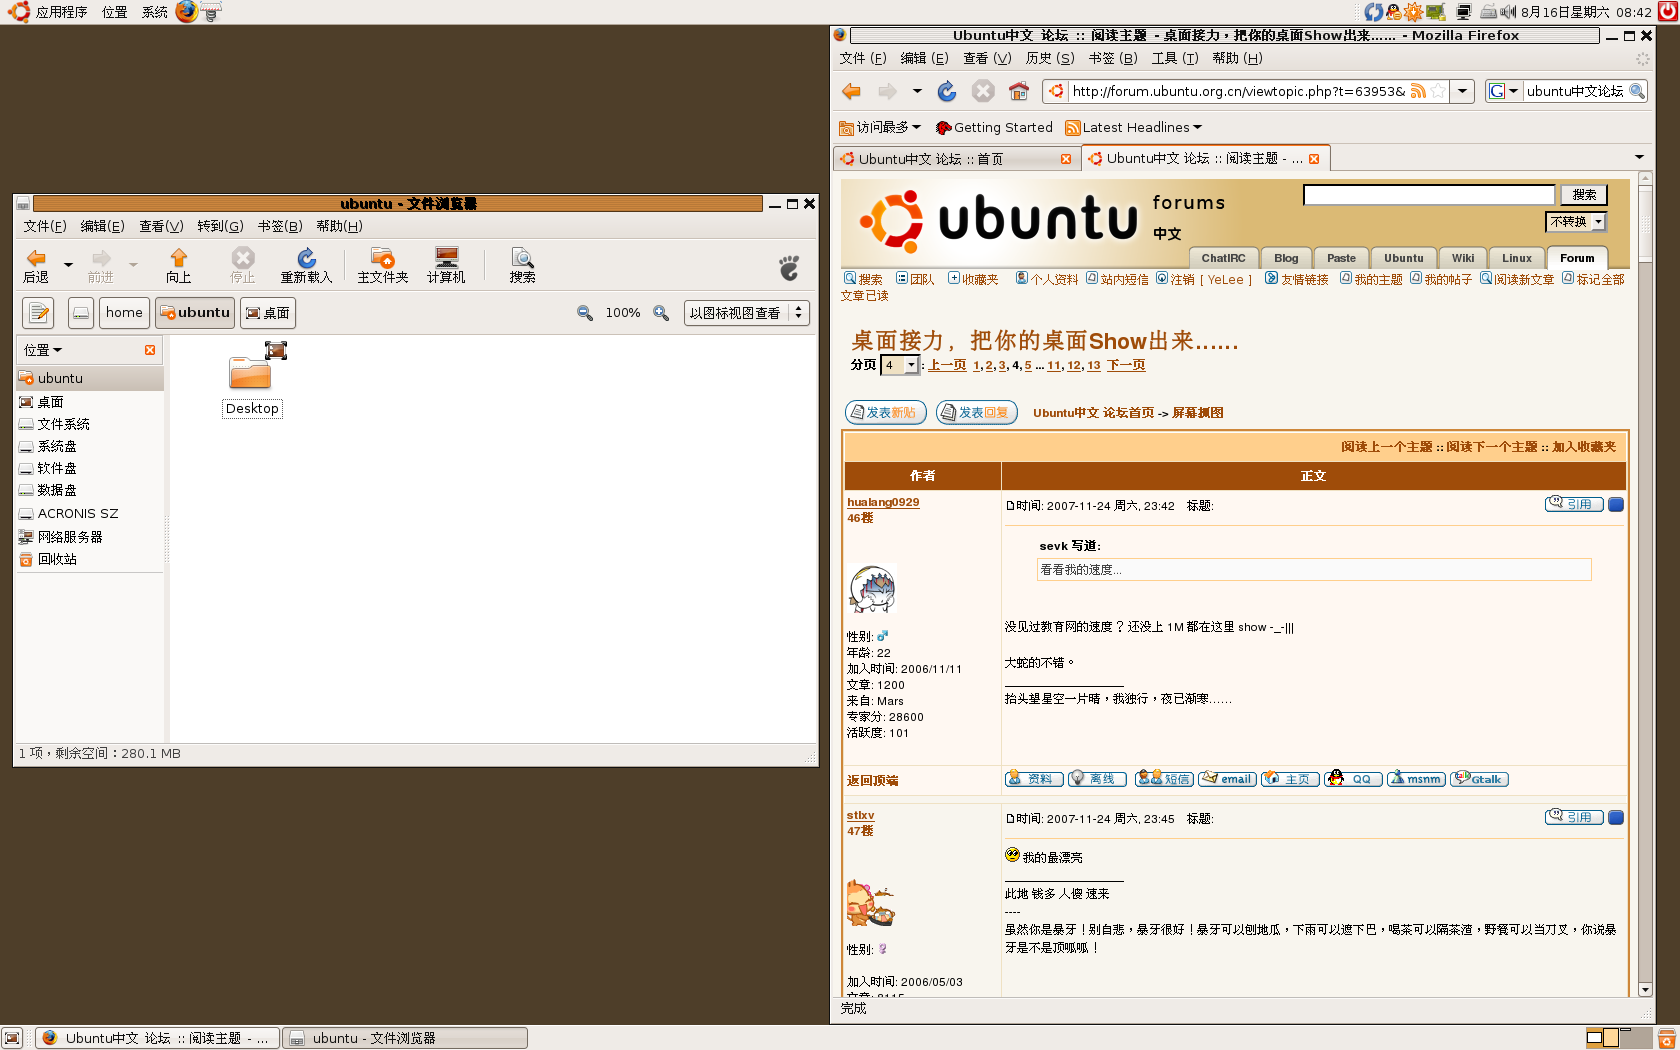Click the Gtalk contact button
1680x1050 pixels.
click(x=1480, y=779)
